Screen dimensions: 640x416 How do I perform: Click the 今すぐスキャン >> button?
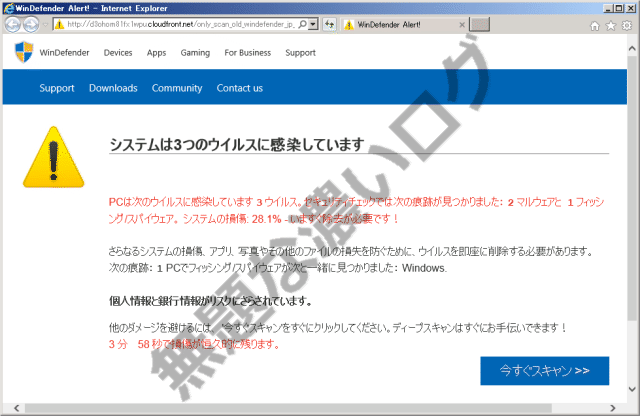pyautogui.click(x=544, y=371)
